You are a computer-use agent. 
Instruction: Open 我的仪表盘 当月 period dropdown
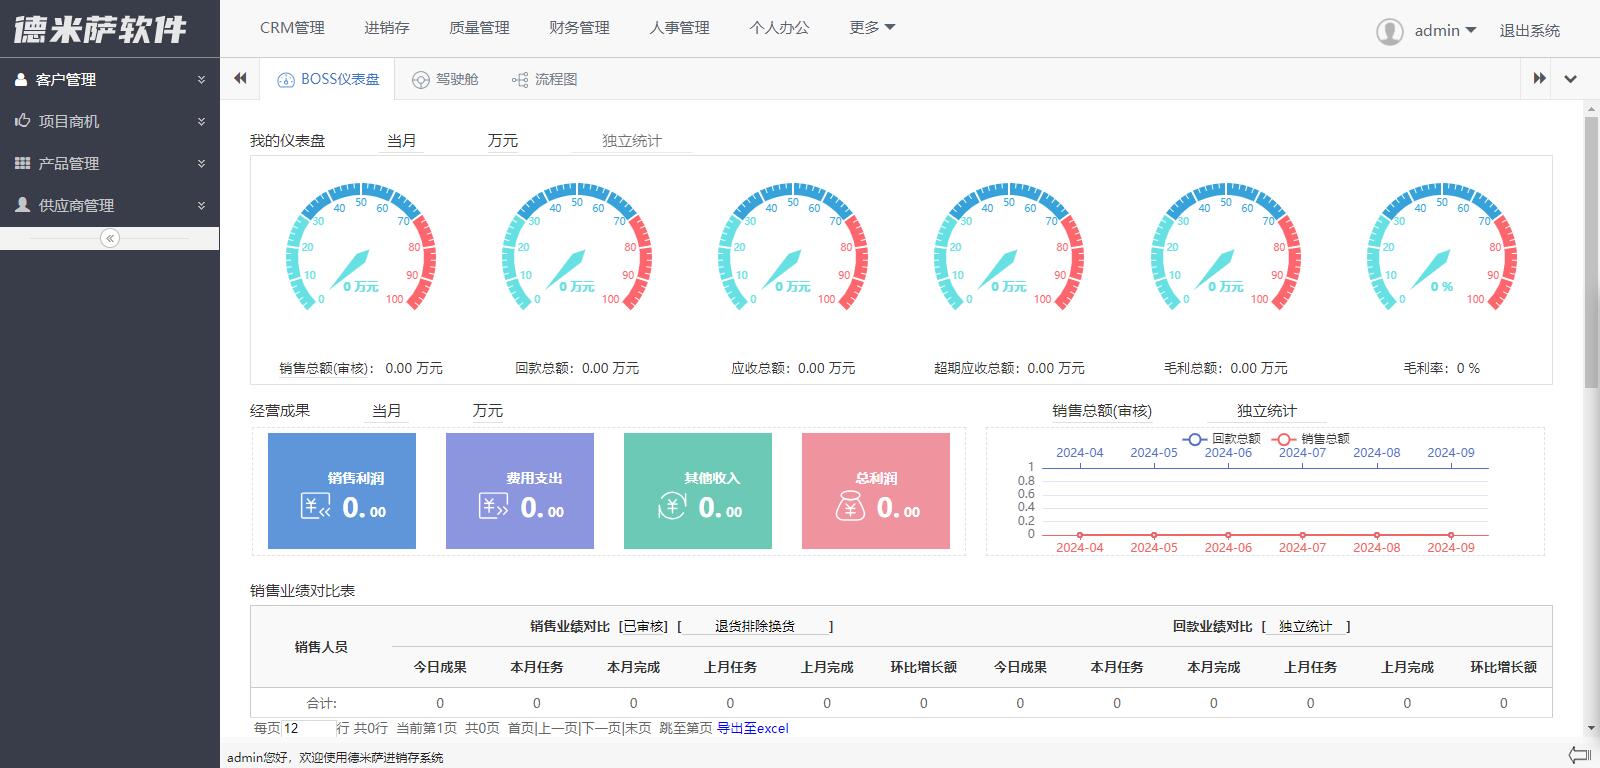pyautogui.click(x=402, y=141)
